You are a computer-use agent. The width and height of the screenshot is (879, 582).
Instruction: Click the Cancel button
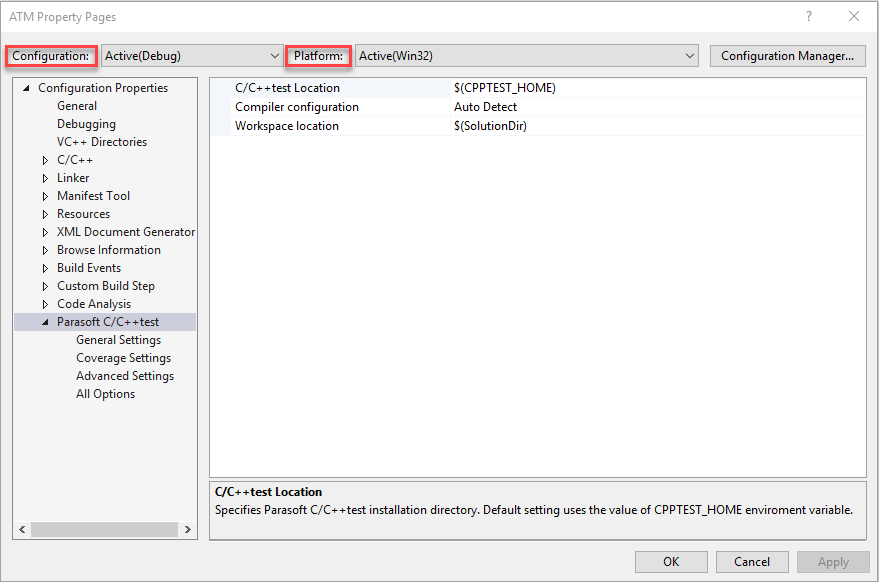coord(752,562)
